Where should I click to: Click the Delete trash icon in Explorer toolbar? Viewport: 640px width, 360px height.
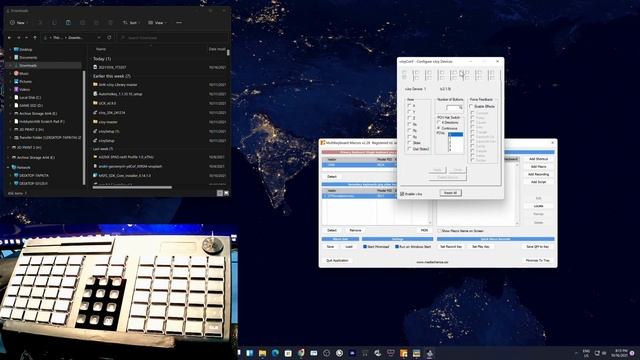[110, 23]
